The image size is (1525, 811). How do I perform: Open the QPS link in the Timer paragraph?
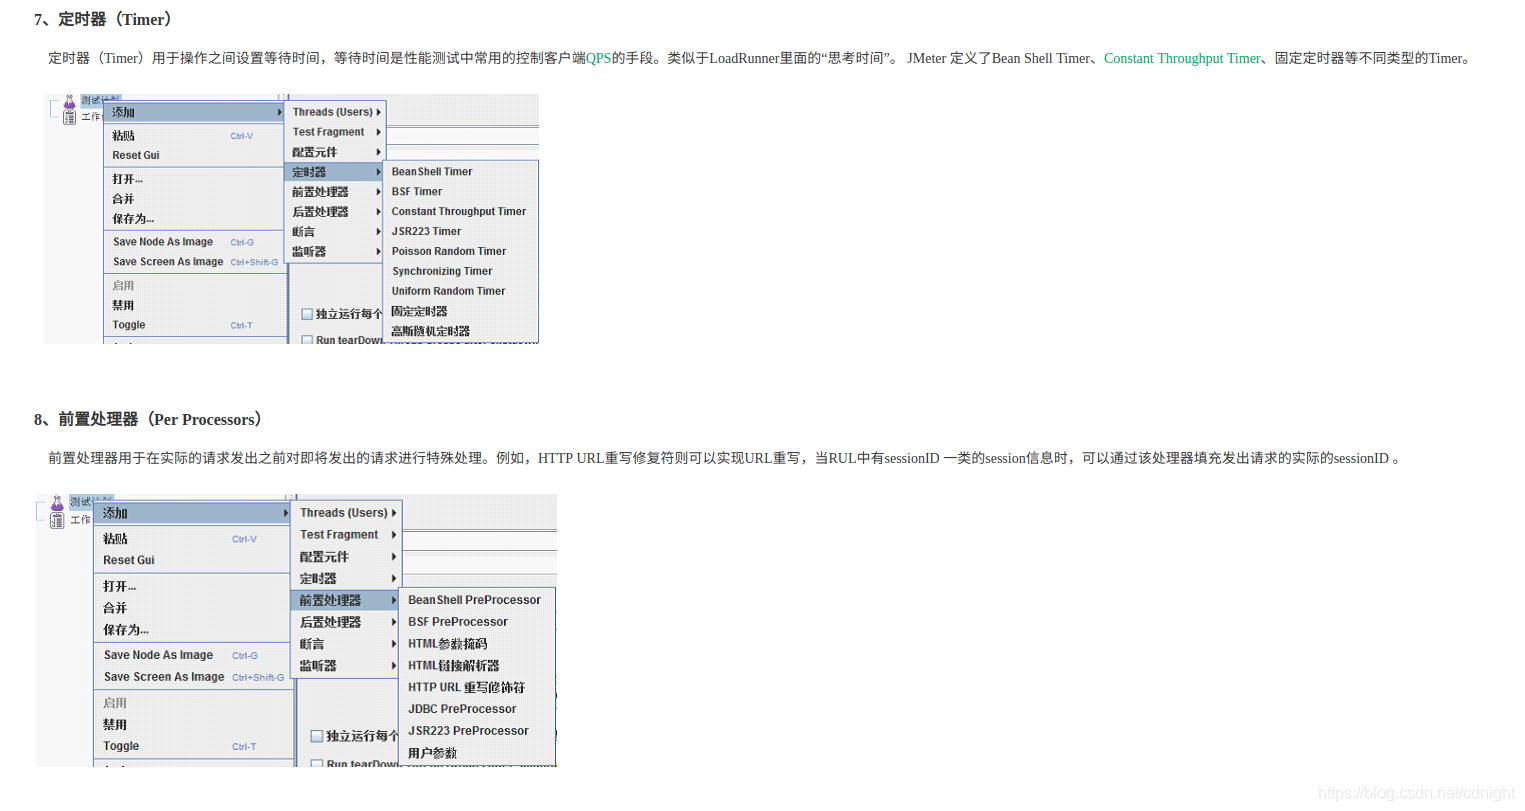(598, 58)
